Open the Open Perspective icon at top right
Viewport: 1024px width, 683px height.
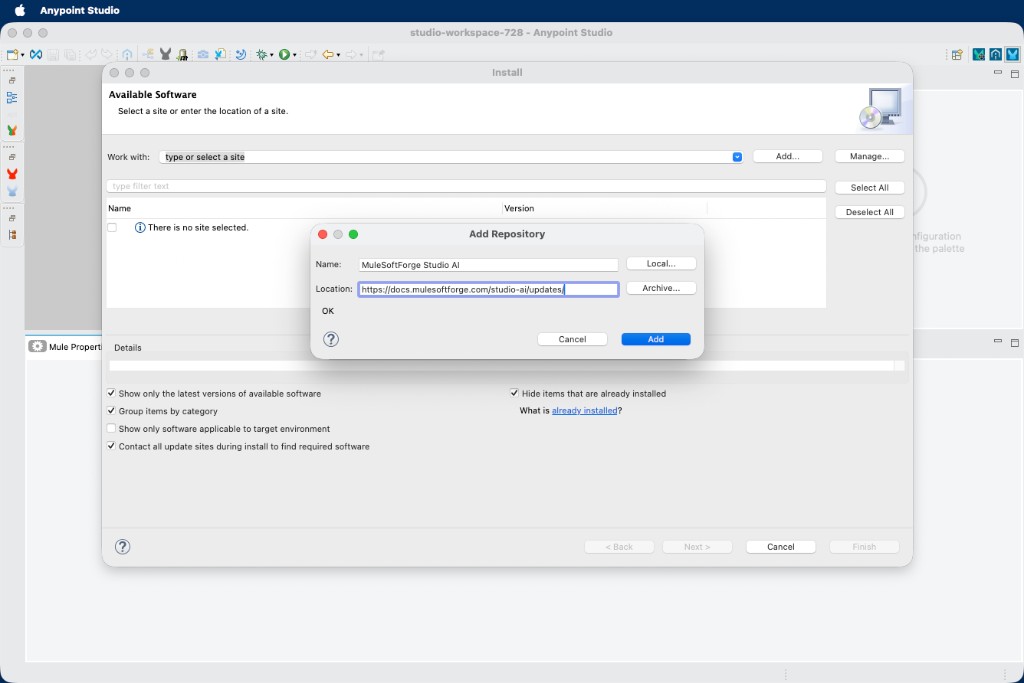[957, 55]
